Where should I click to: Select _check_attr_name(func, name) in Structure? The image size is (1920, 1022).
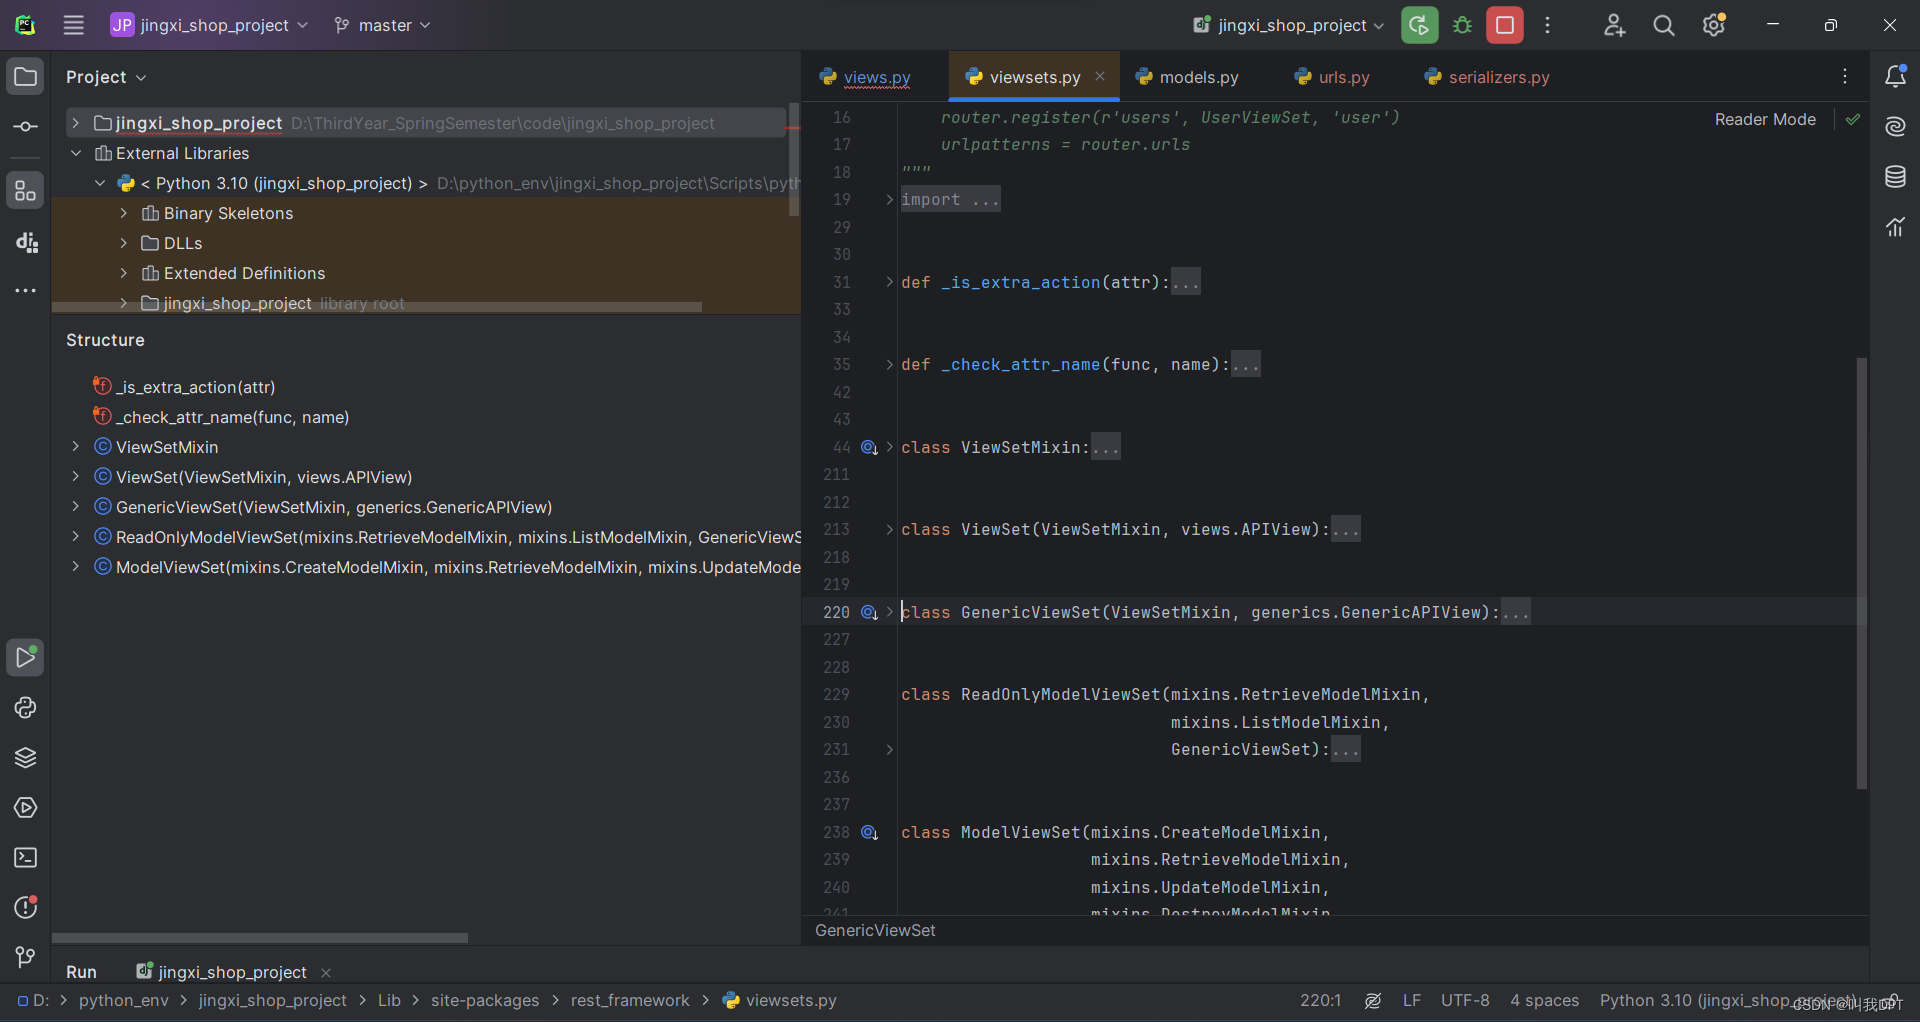(232, 417)
